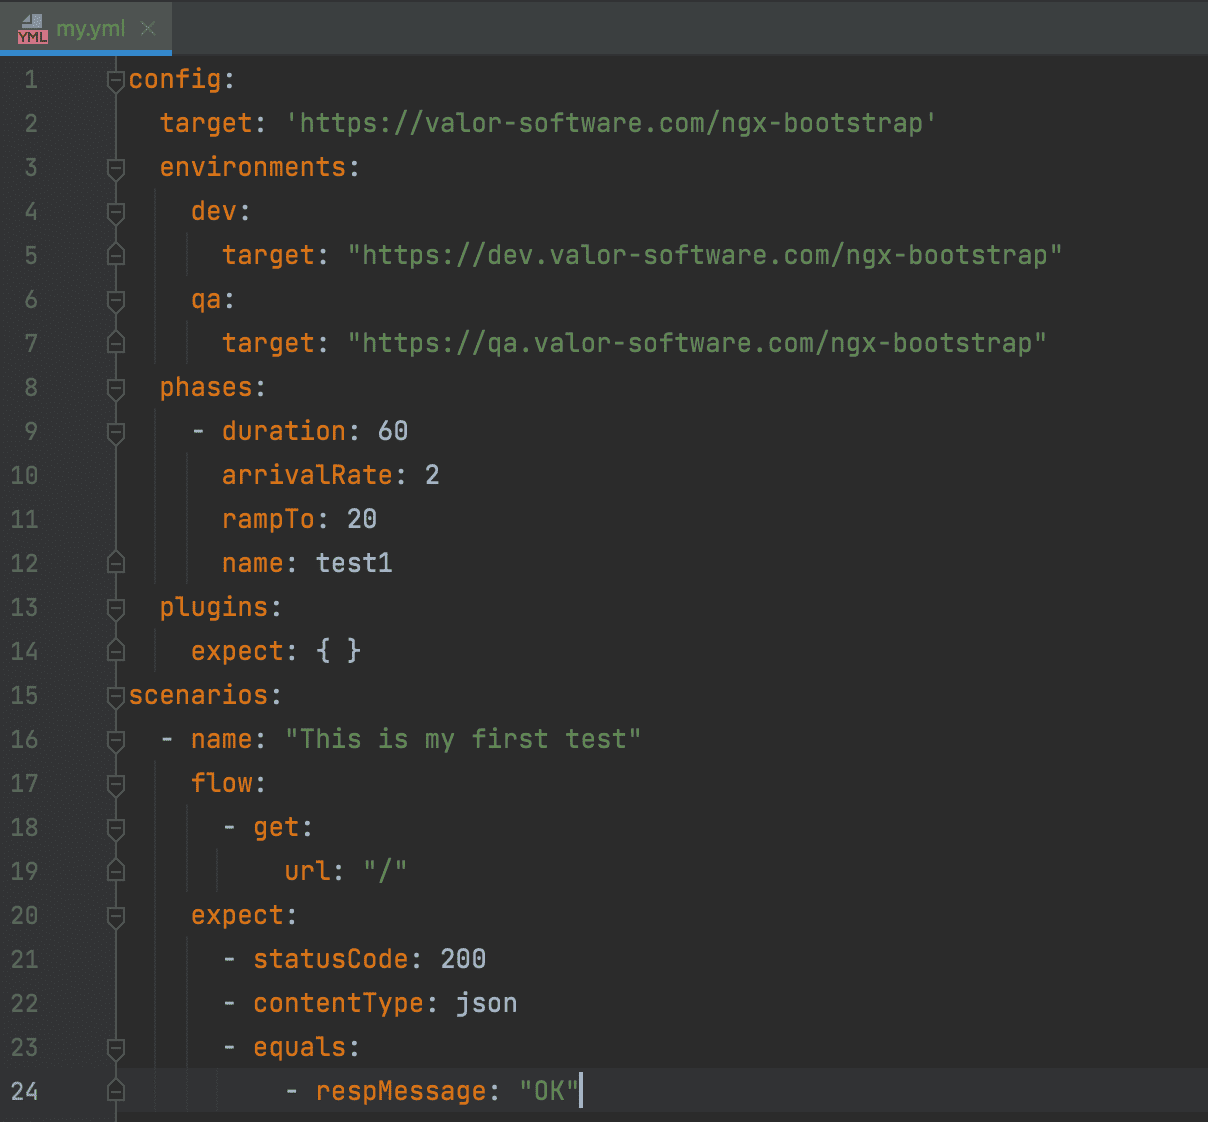
Task: Fold the plugins block on line 13
Action: click(x=116, y=608)
